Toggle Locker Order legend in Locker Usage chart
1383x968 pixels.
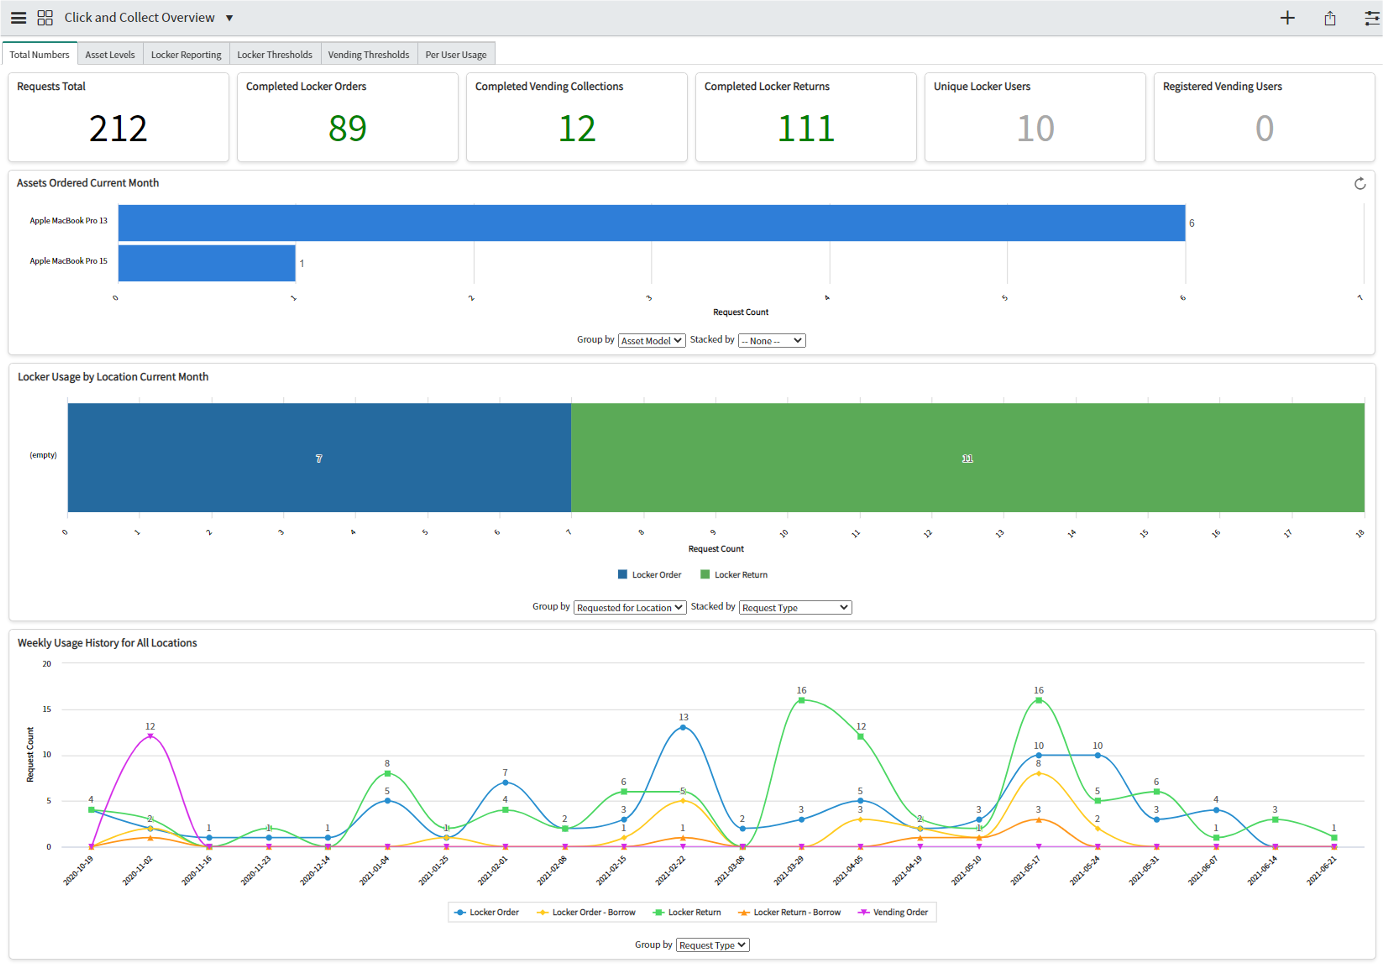(x=650, y=575)
